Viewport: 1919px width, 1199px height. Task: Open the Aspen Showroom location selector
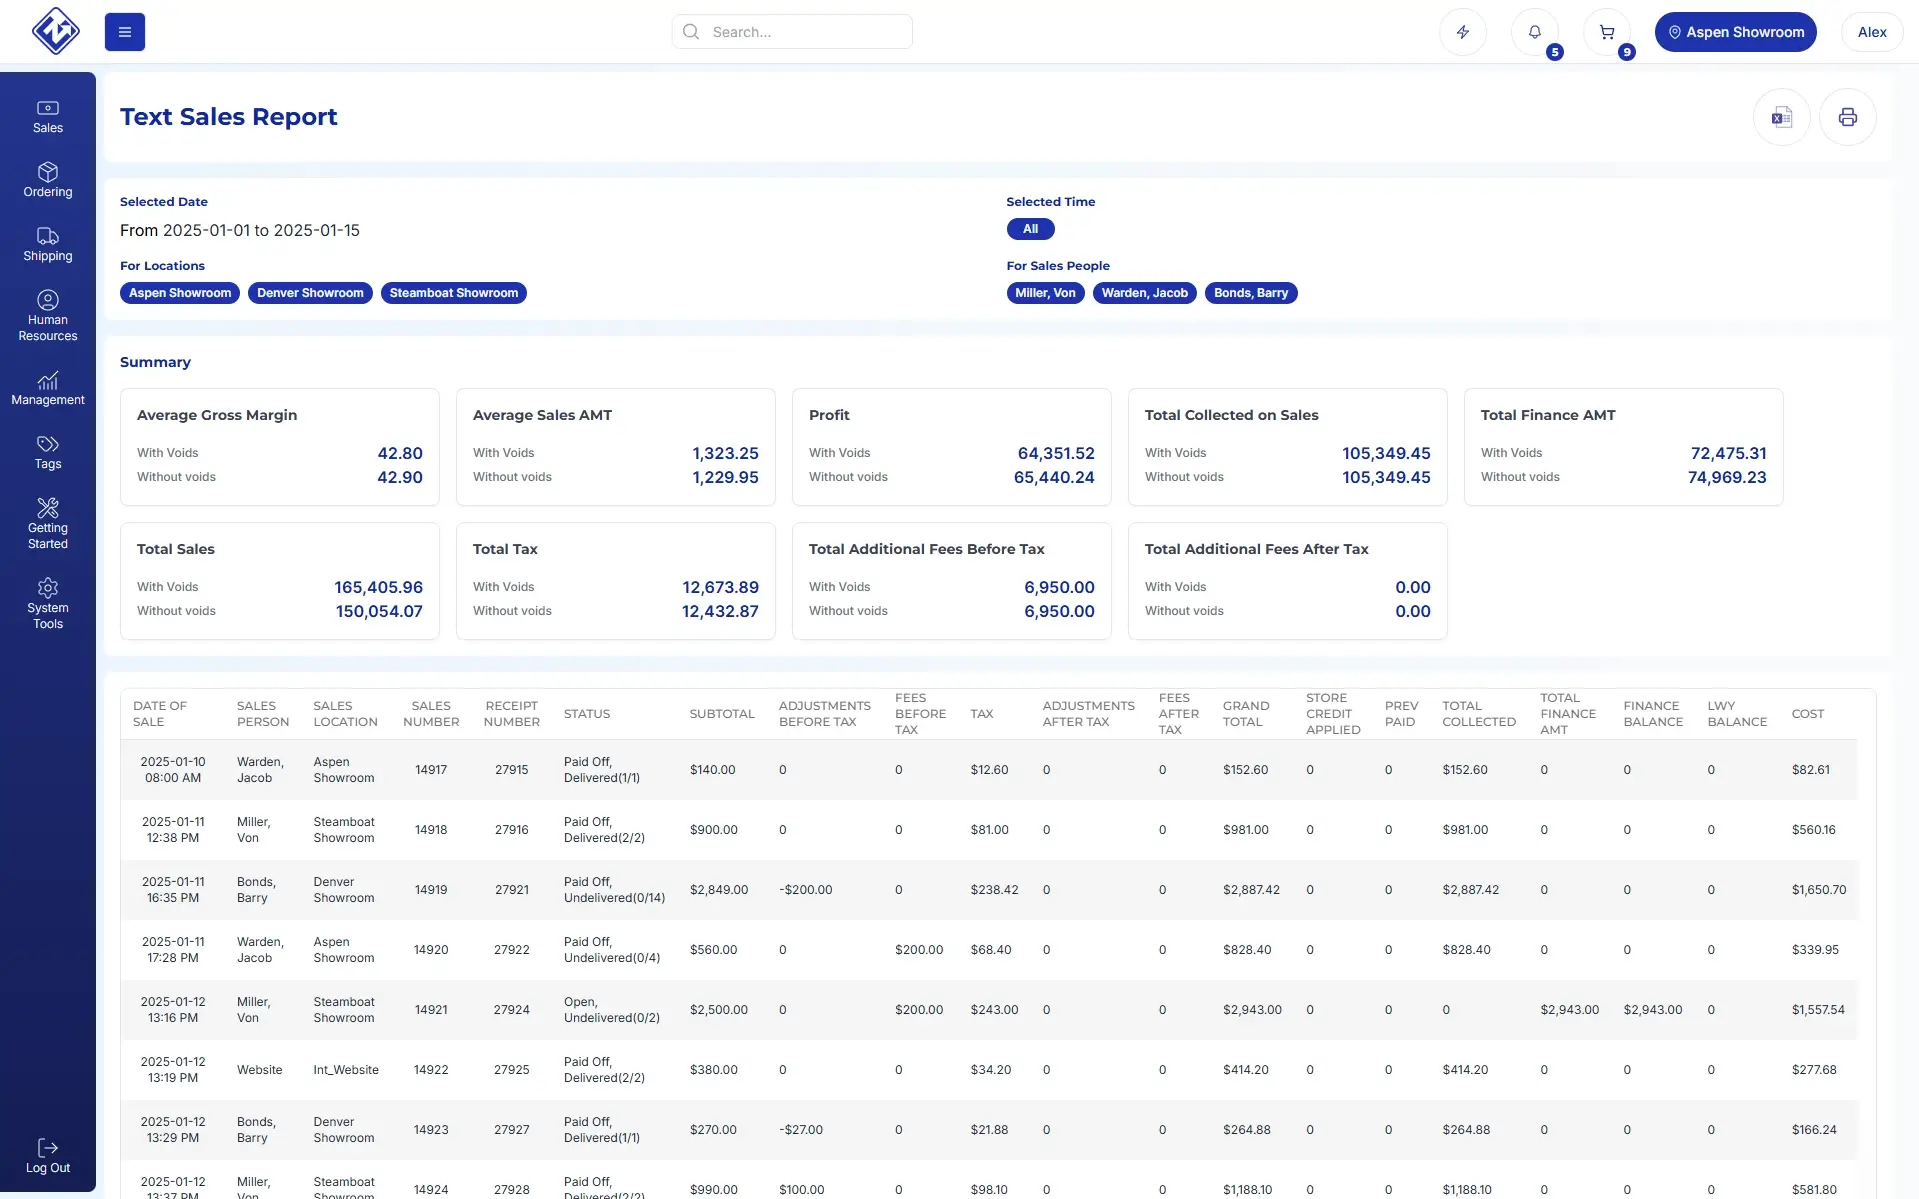click(x=1735, y=32)
